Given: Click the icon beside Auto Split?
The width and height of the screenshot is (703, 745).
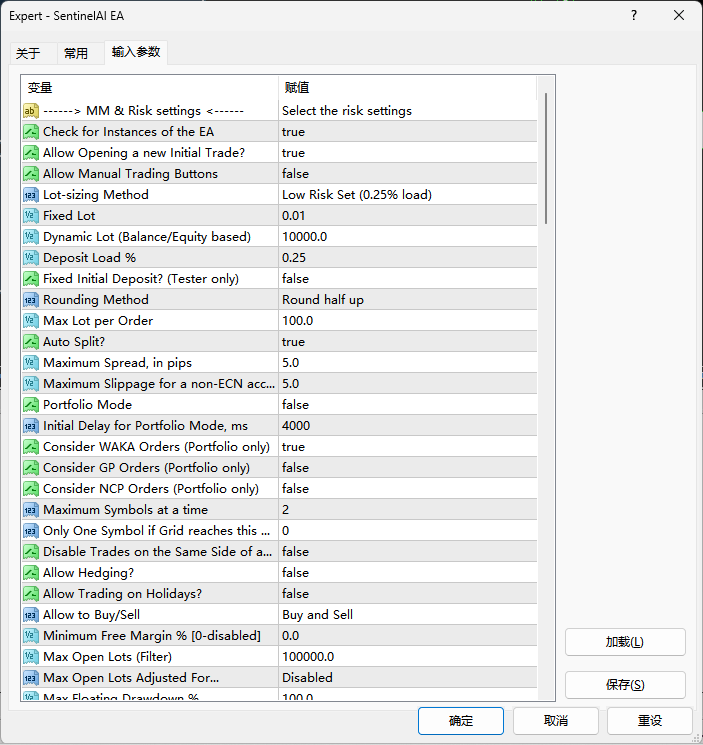Looking at the screenshot, I should (31, 342).
